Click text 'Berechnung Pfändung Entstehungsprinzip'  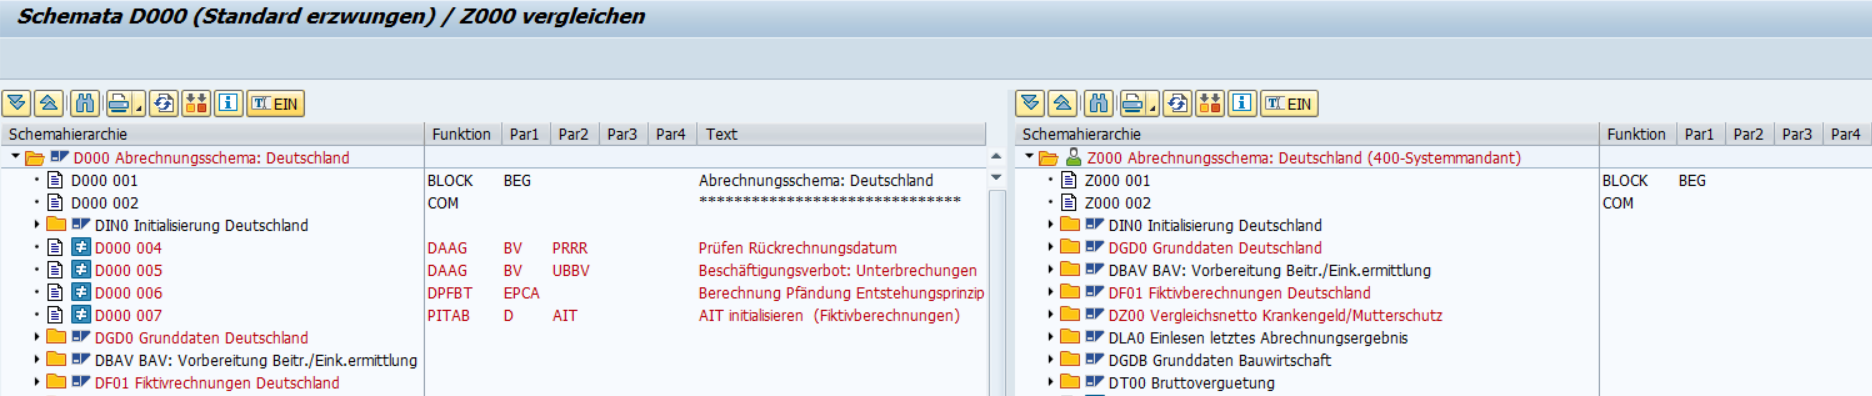pyautogui.click(x=841, y=292)
